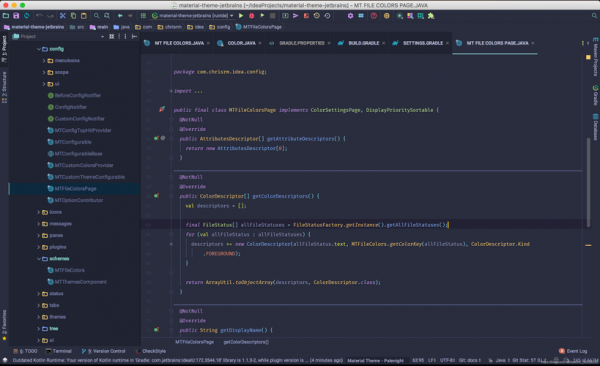Open the Terminal tool window
The width and height of the screenshot is (600, 366).
tap(59, 351)
